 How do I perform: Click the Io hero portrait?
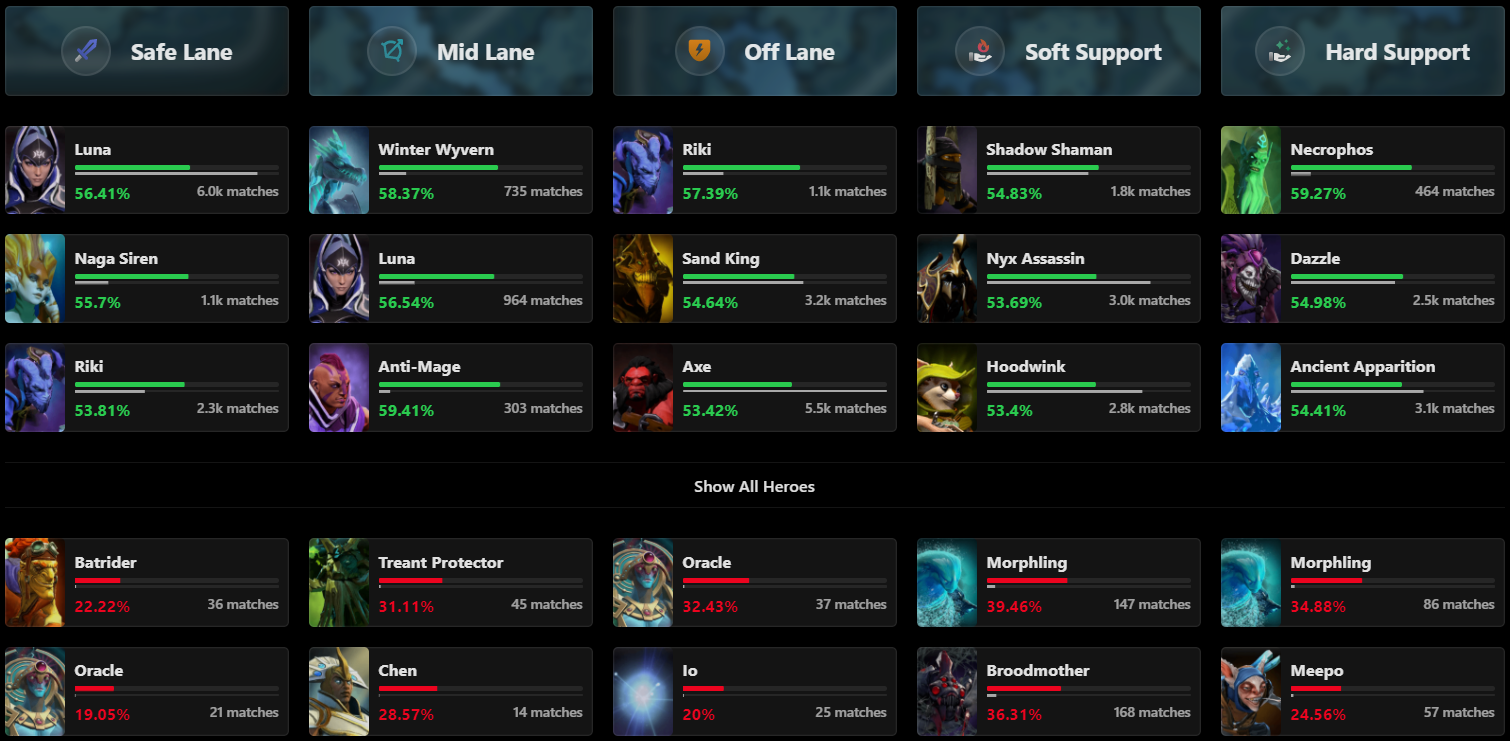coord(643,691)
